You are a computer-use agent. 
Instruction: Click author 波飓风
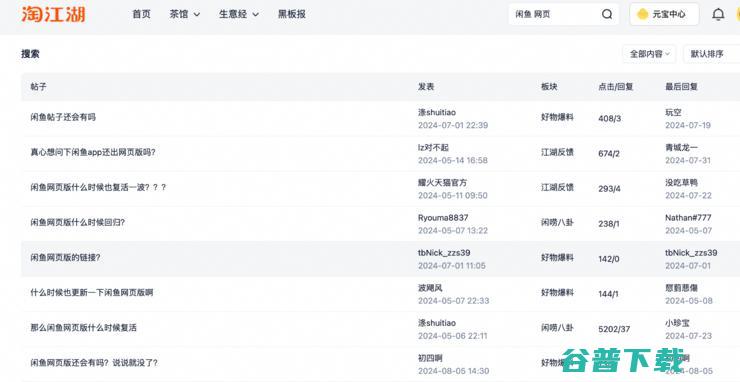[x=430, y=288]
